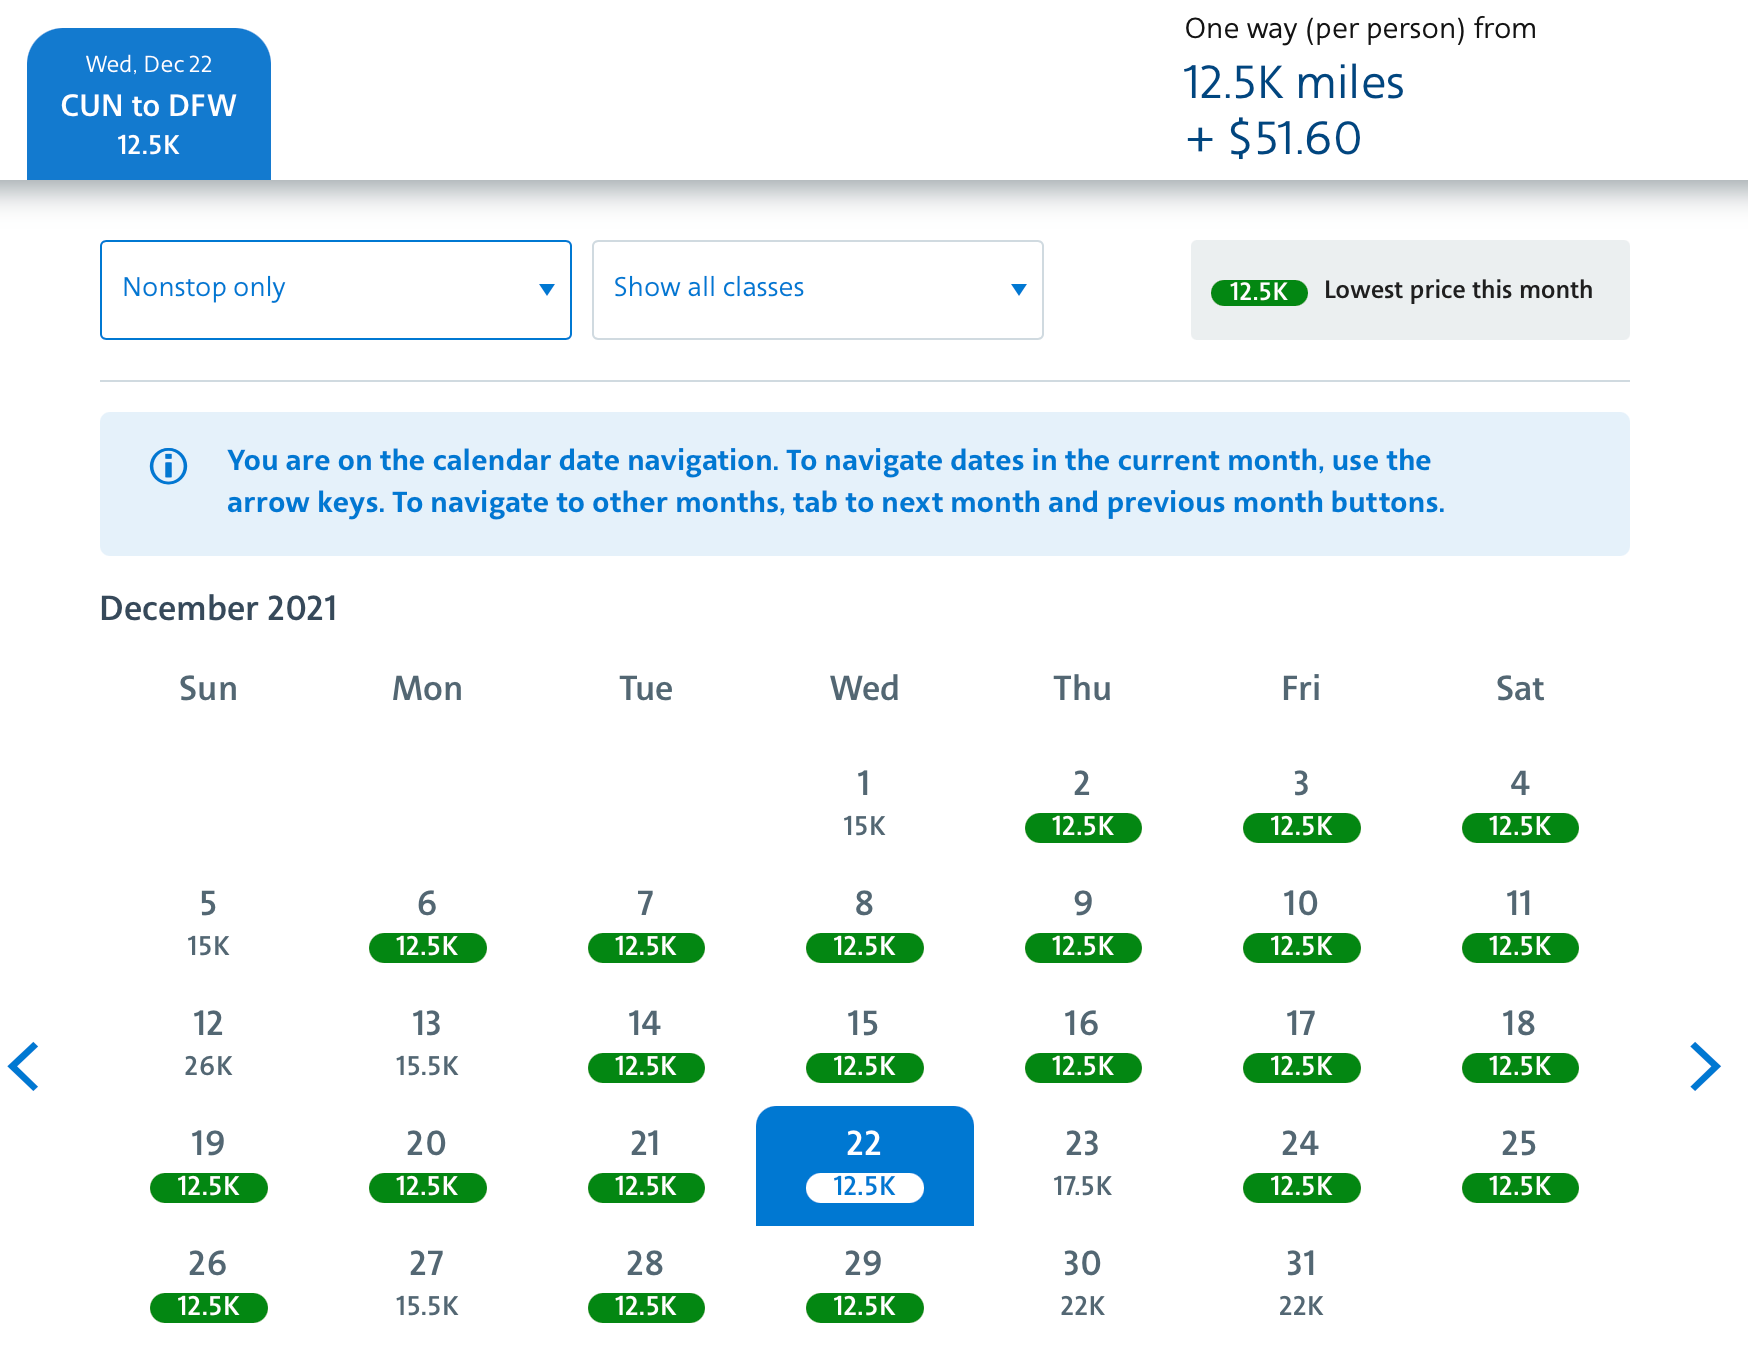Choose December 25 award price badge
Image resolution: width=1748 pixels, height=1370 pixels.
(x=1519, y=1188)
